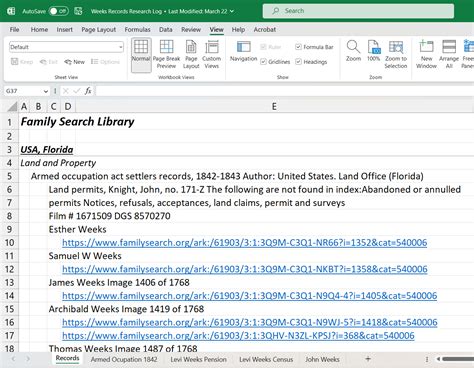This screenshot has height=368, width=474.
Task: Switch to the Page Layout tab
Action: [99, 30]
